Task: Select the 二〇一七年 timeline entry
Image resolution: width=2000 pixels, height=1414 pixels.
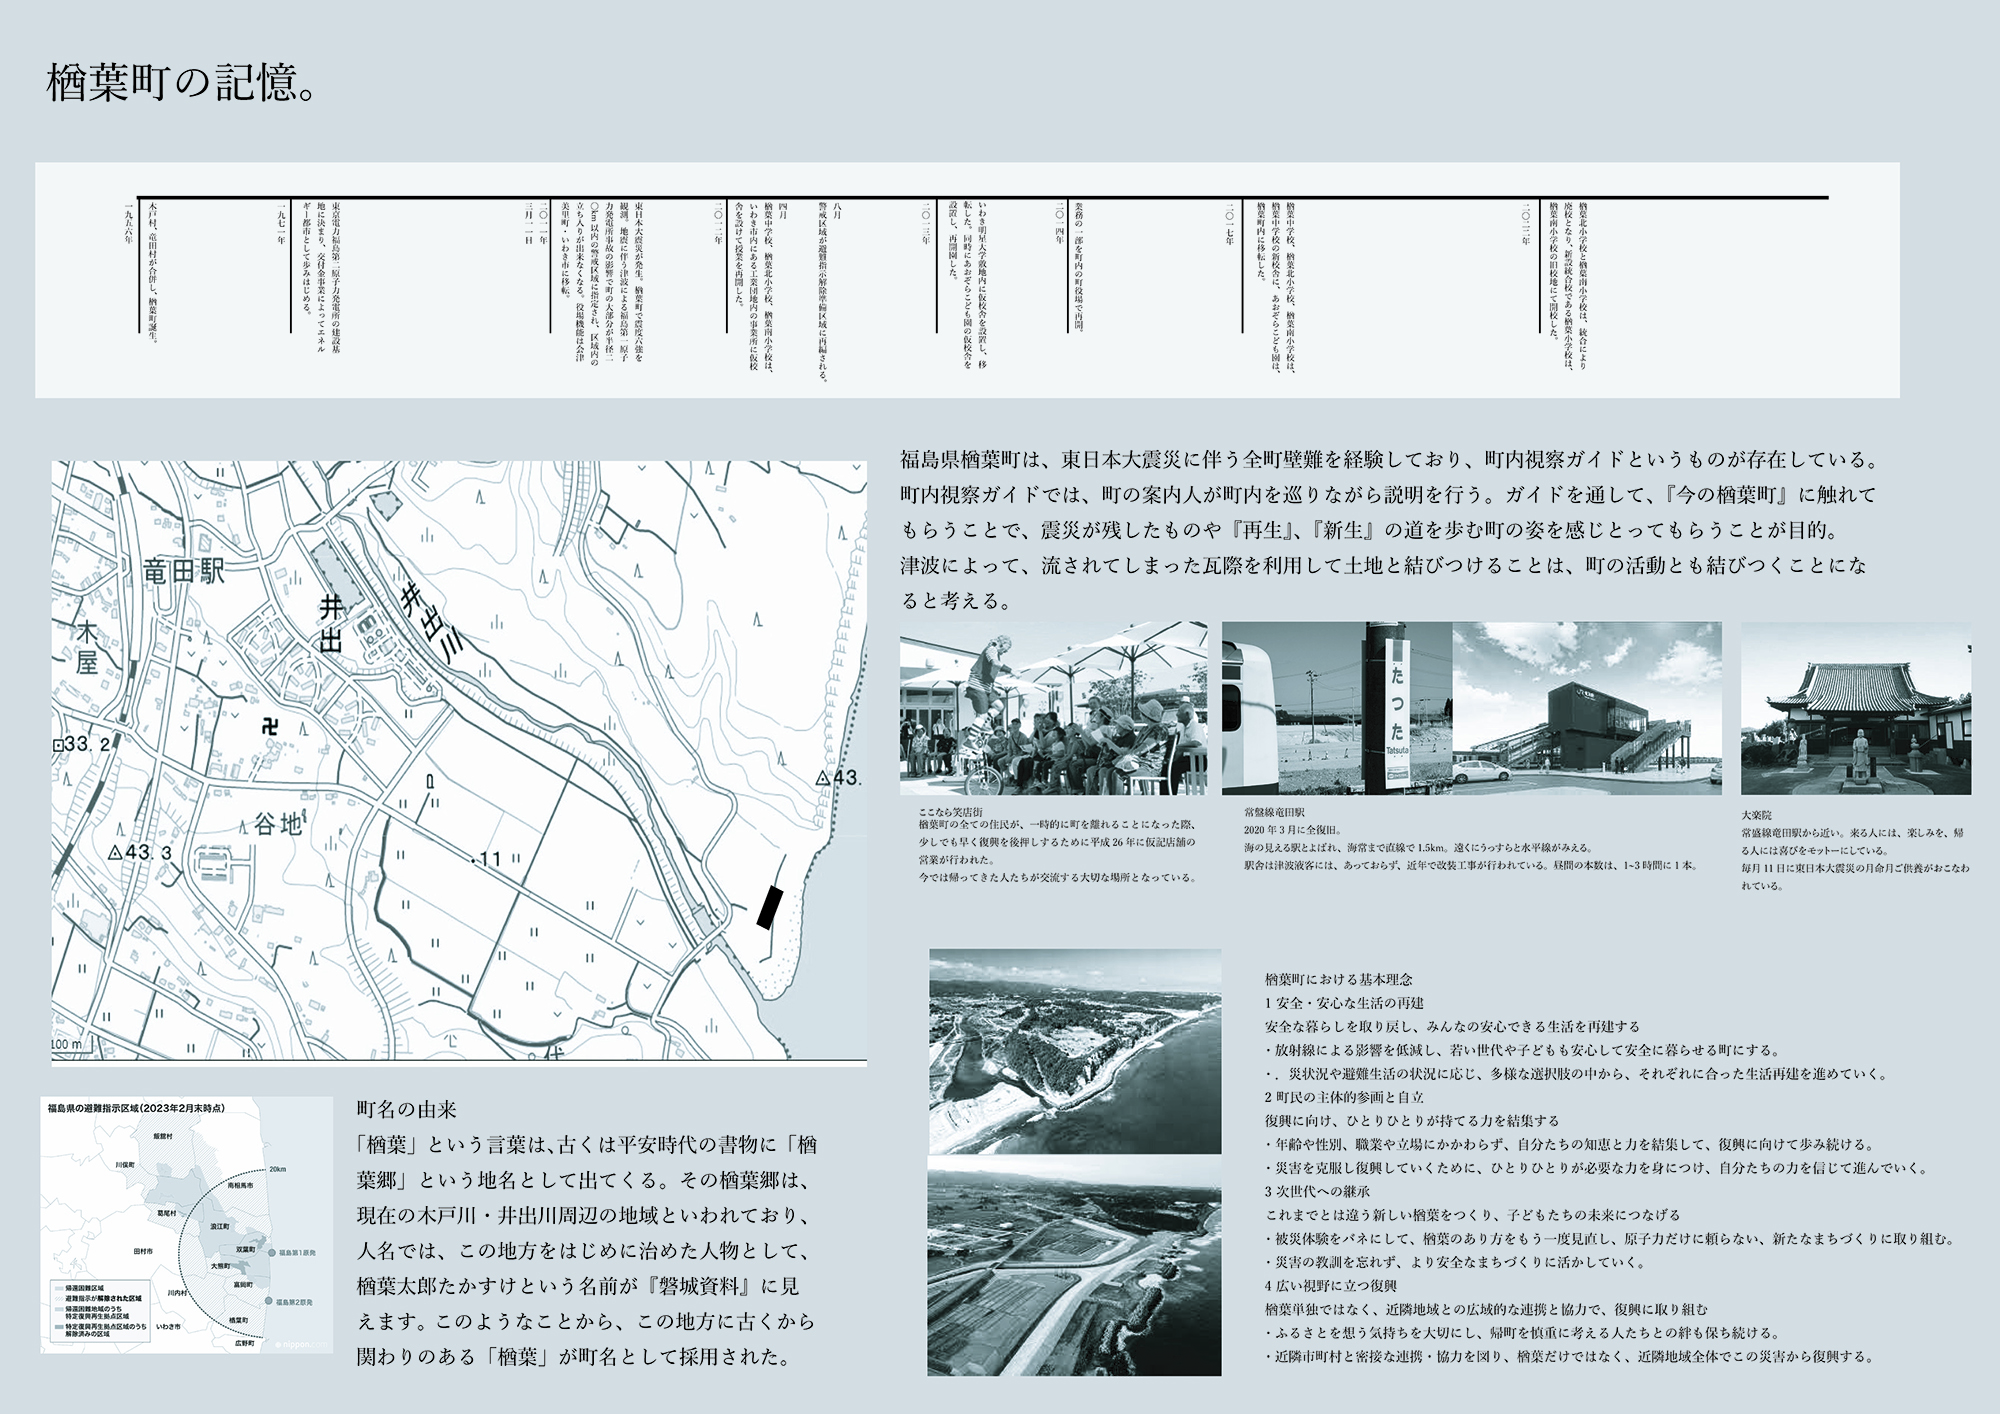Action: tap(1231, 225)
